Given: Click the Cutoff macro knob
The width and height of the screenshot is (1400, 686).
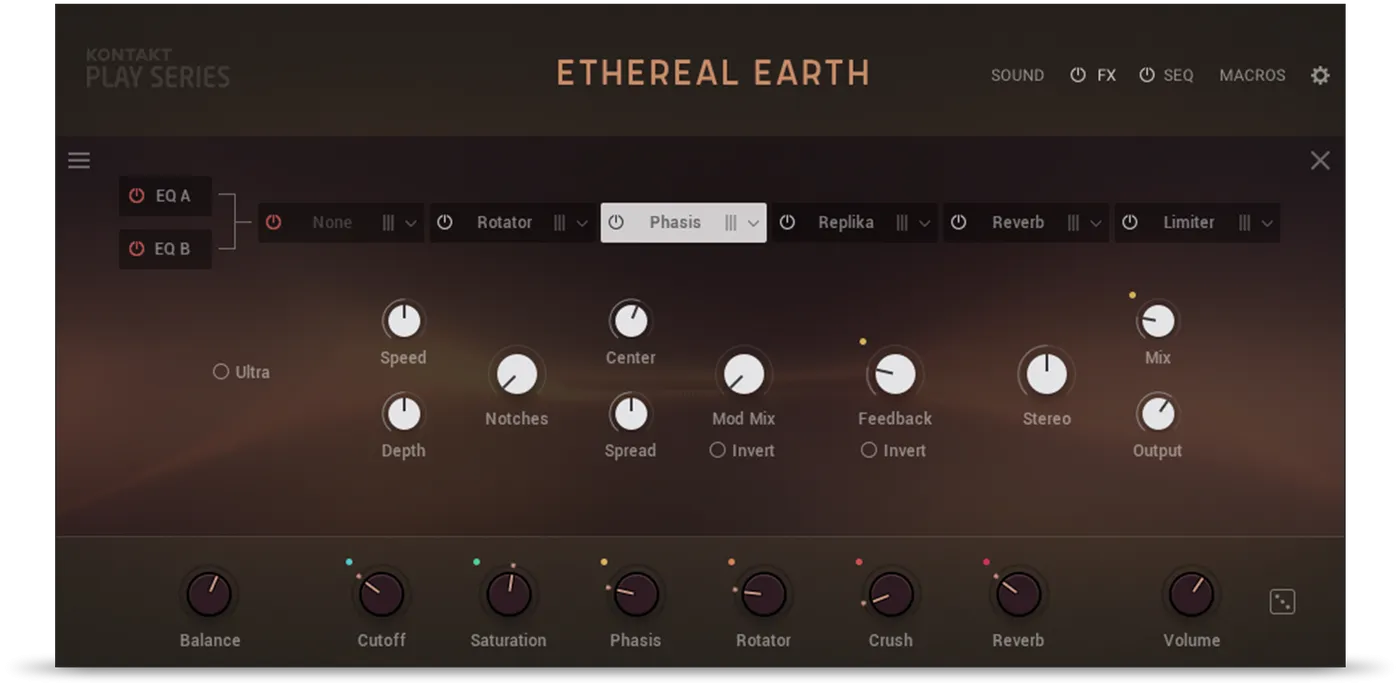Looking at the screenshot, I should click(x=381, y=594).
